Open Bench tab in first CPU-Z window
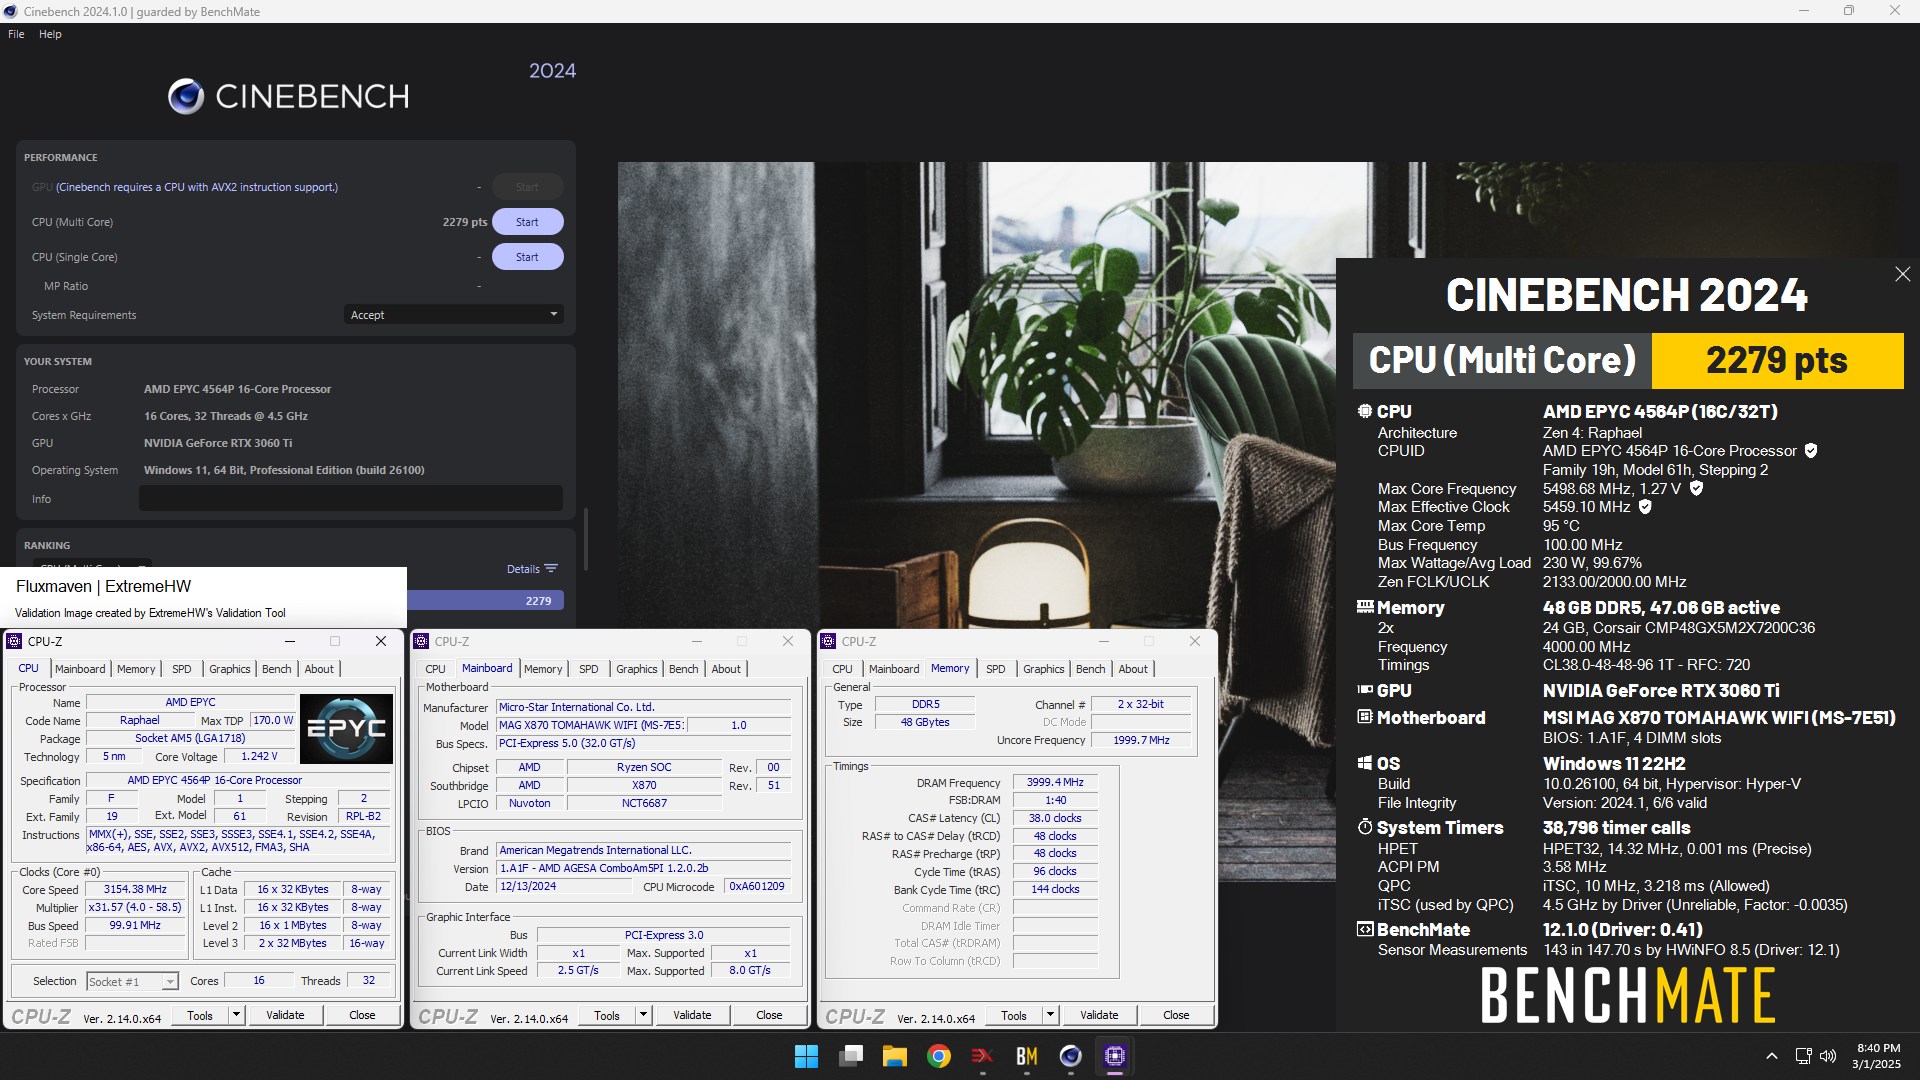Screen dimensions: 1920x1080 tap(277, 669)
